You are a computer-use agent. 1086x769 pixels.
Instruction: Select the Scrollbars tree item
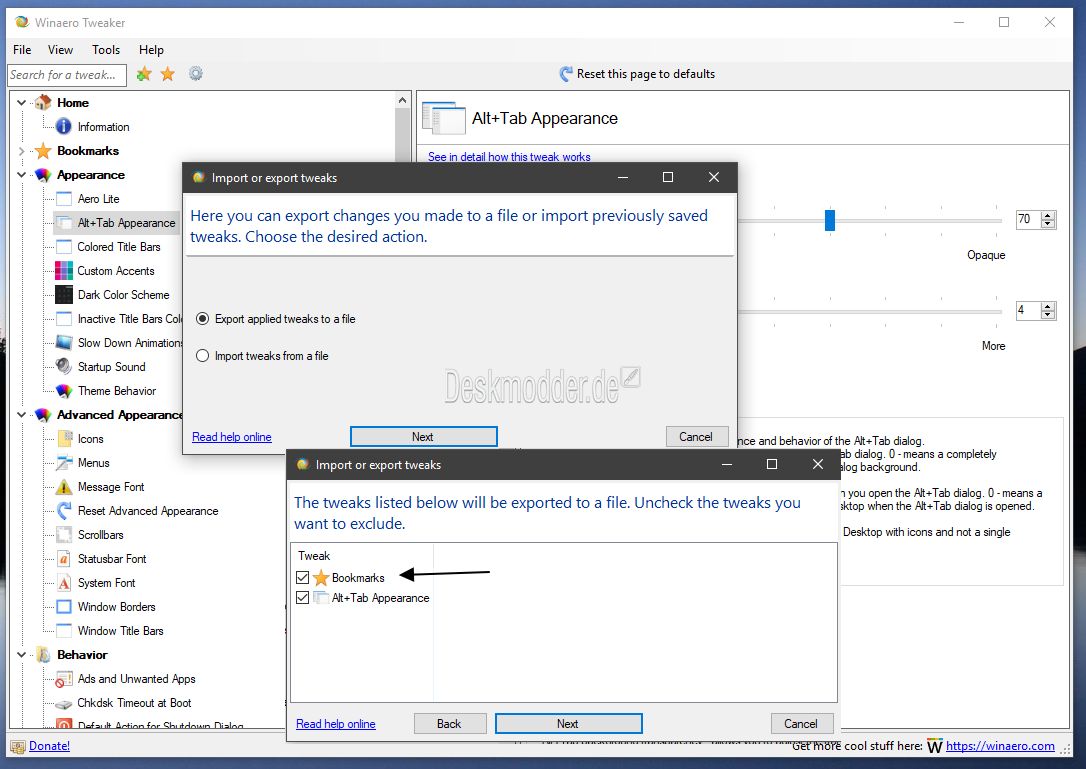(100, 535)
